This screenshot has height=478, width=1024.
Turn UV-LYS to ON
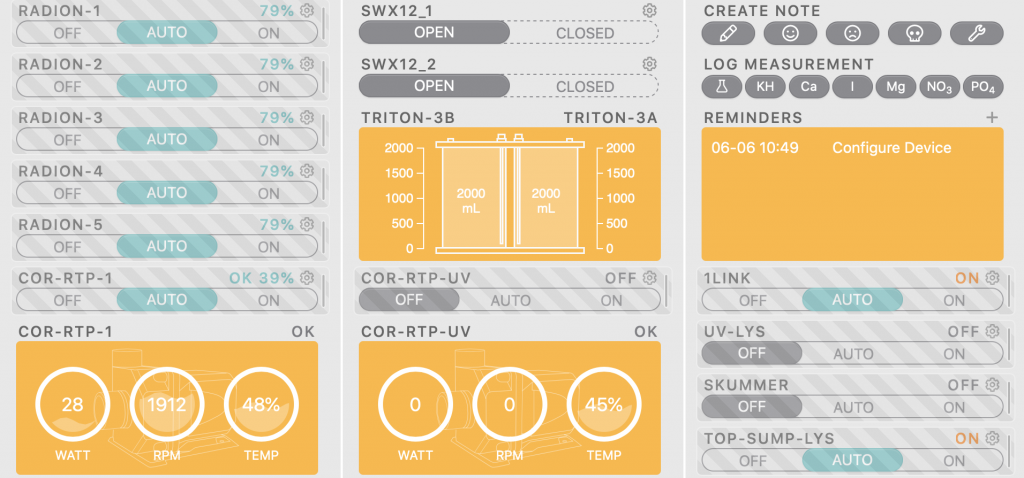tap(954, 353)
